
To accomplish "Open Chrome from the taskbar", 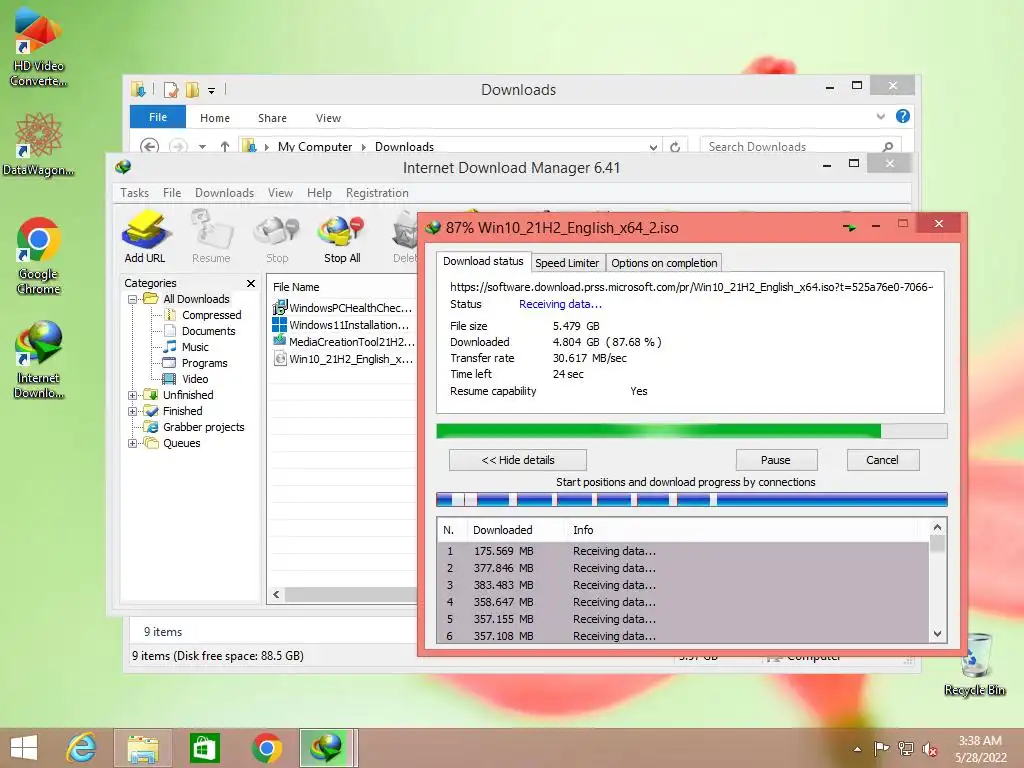I will click(x=266, y=748).
